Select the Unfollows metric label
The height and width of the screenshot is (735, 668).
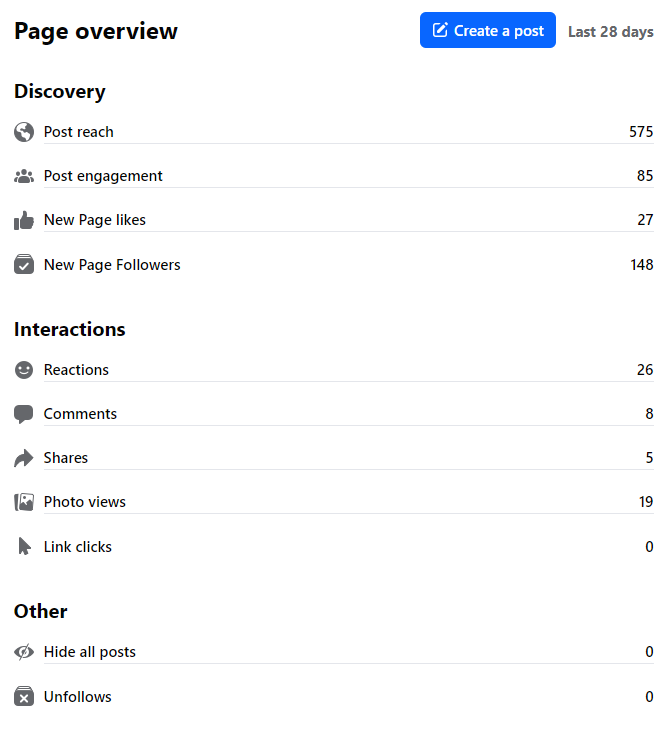(x=78, y=697)
